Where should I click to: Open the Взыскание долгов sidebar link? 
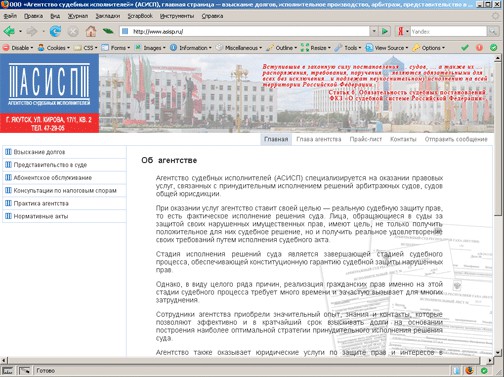pos(39,152)
